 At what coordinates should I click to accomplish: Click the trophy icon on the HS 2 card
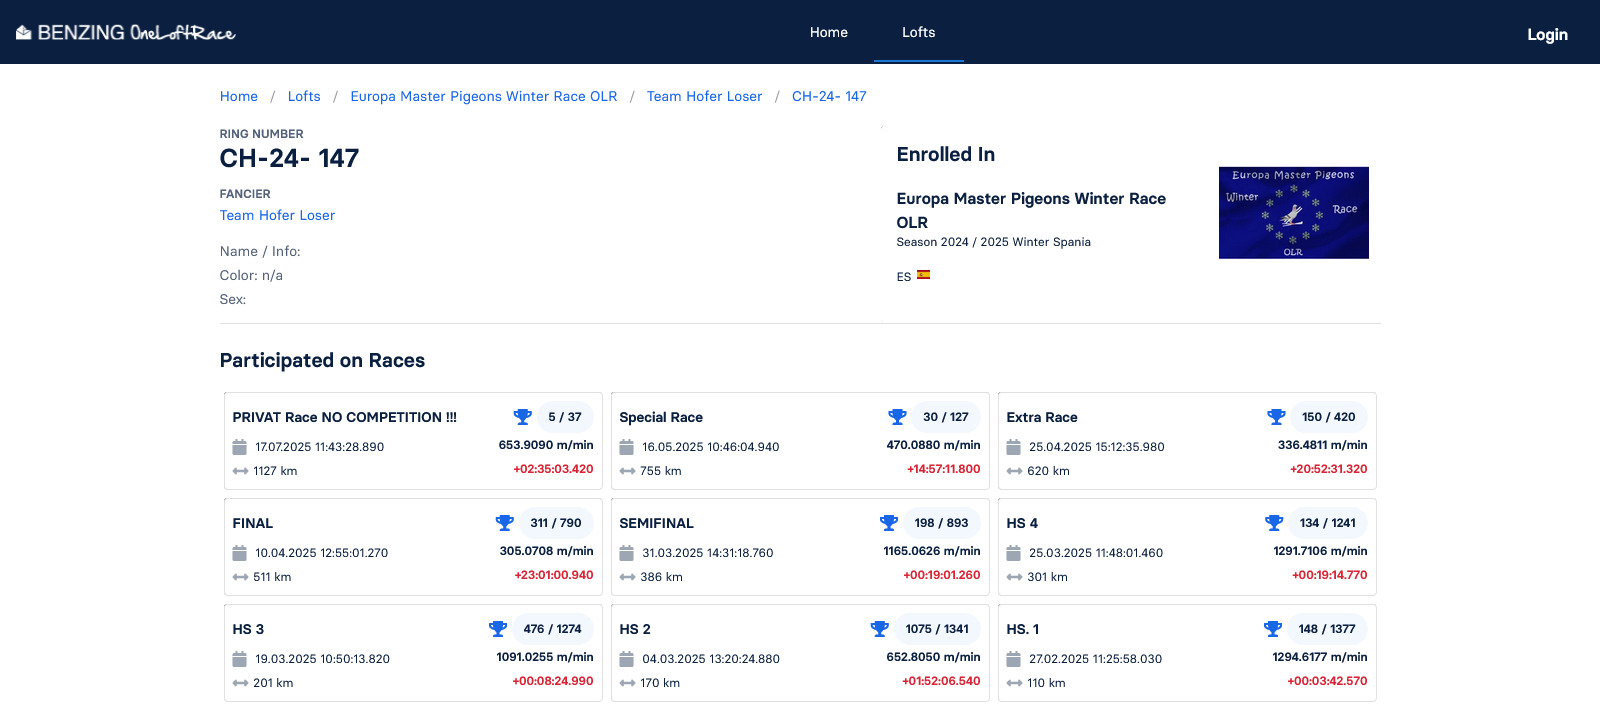click(880, 629)
